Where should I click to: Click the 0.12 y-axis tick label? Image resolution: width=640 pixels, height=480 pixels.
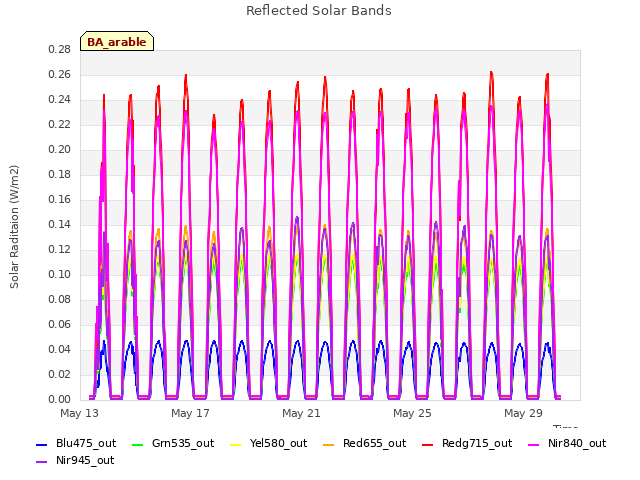click(60, 249)
